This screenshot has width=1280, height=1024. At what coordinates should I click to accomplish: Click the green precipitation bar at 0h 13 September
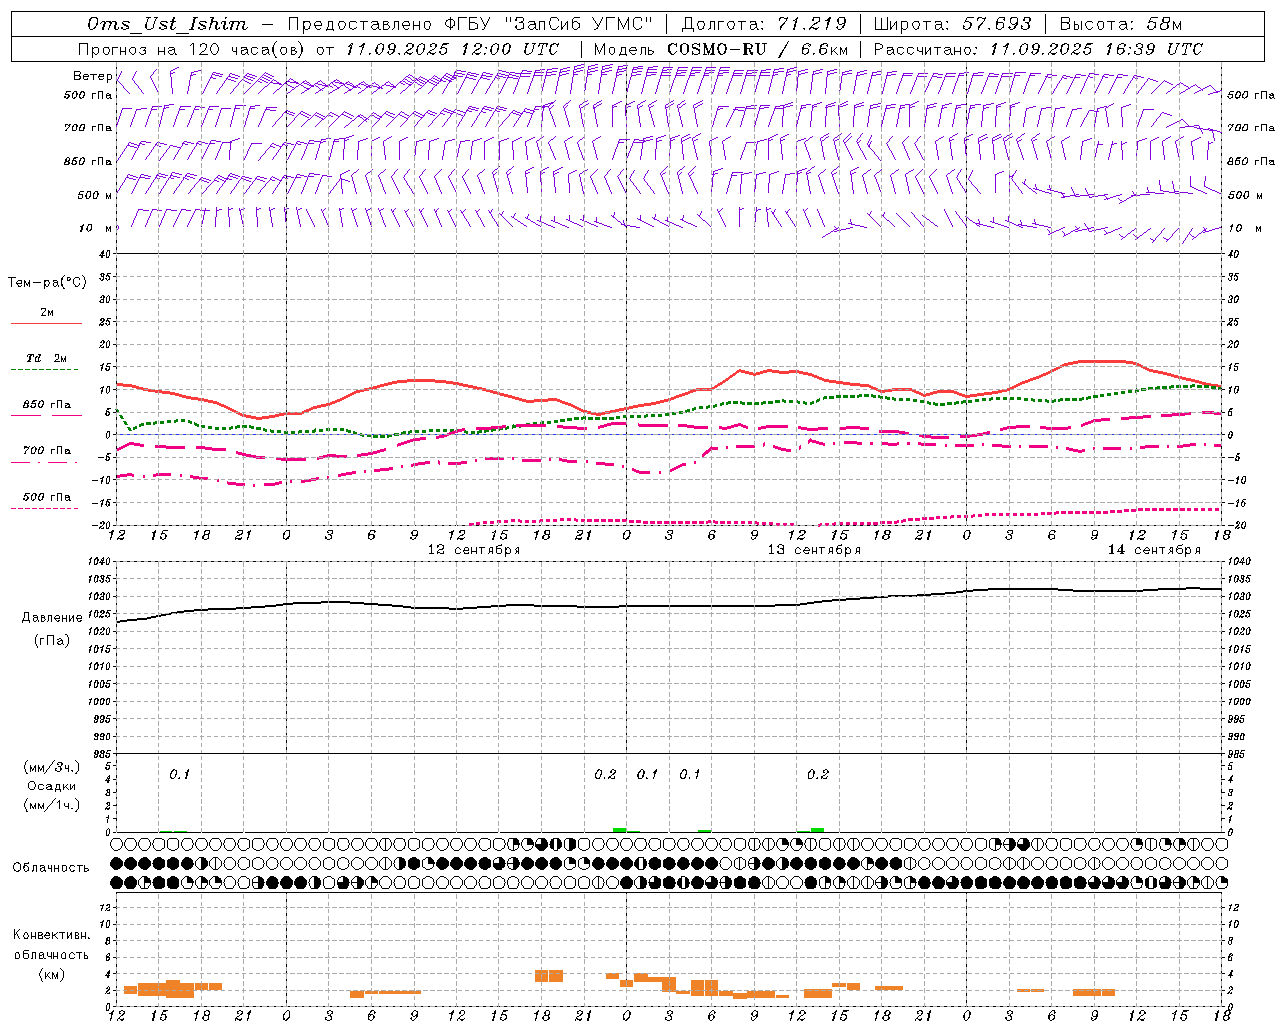[620, 830]
